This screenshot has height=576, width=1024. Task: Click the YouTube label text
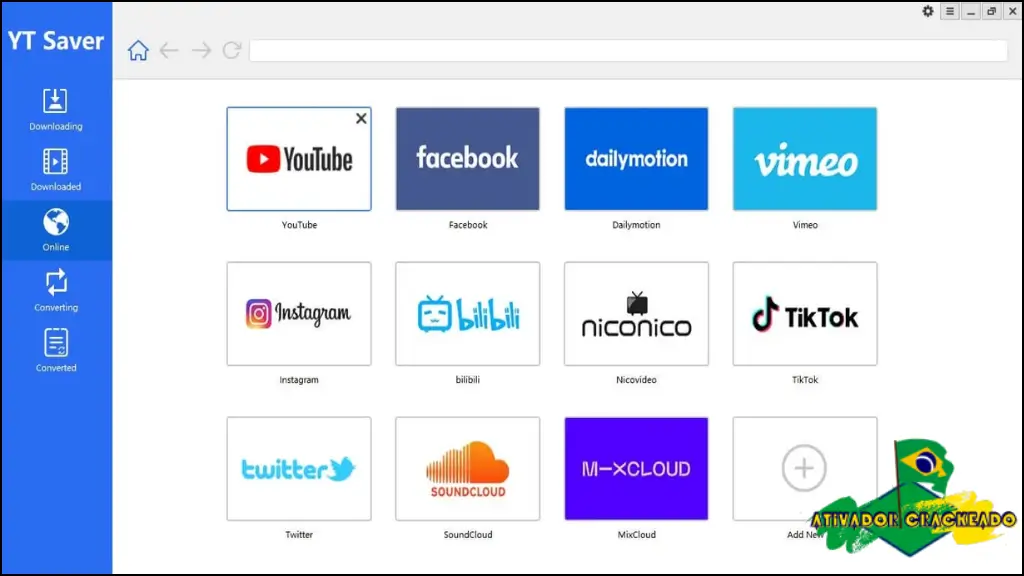[299, 225]
